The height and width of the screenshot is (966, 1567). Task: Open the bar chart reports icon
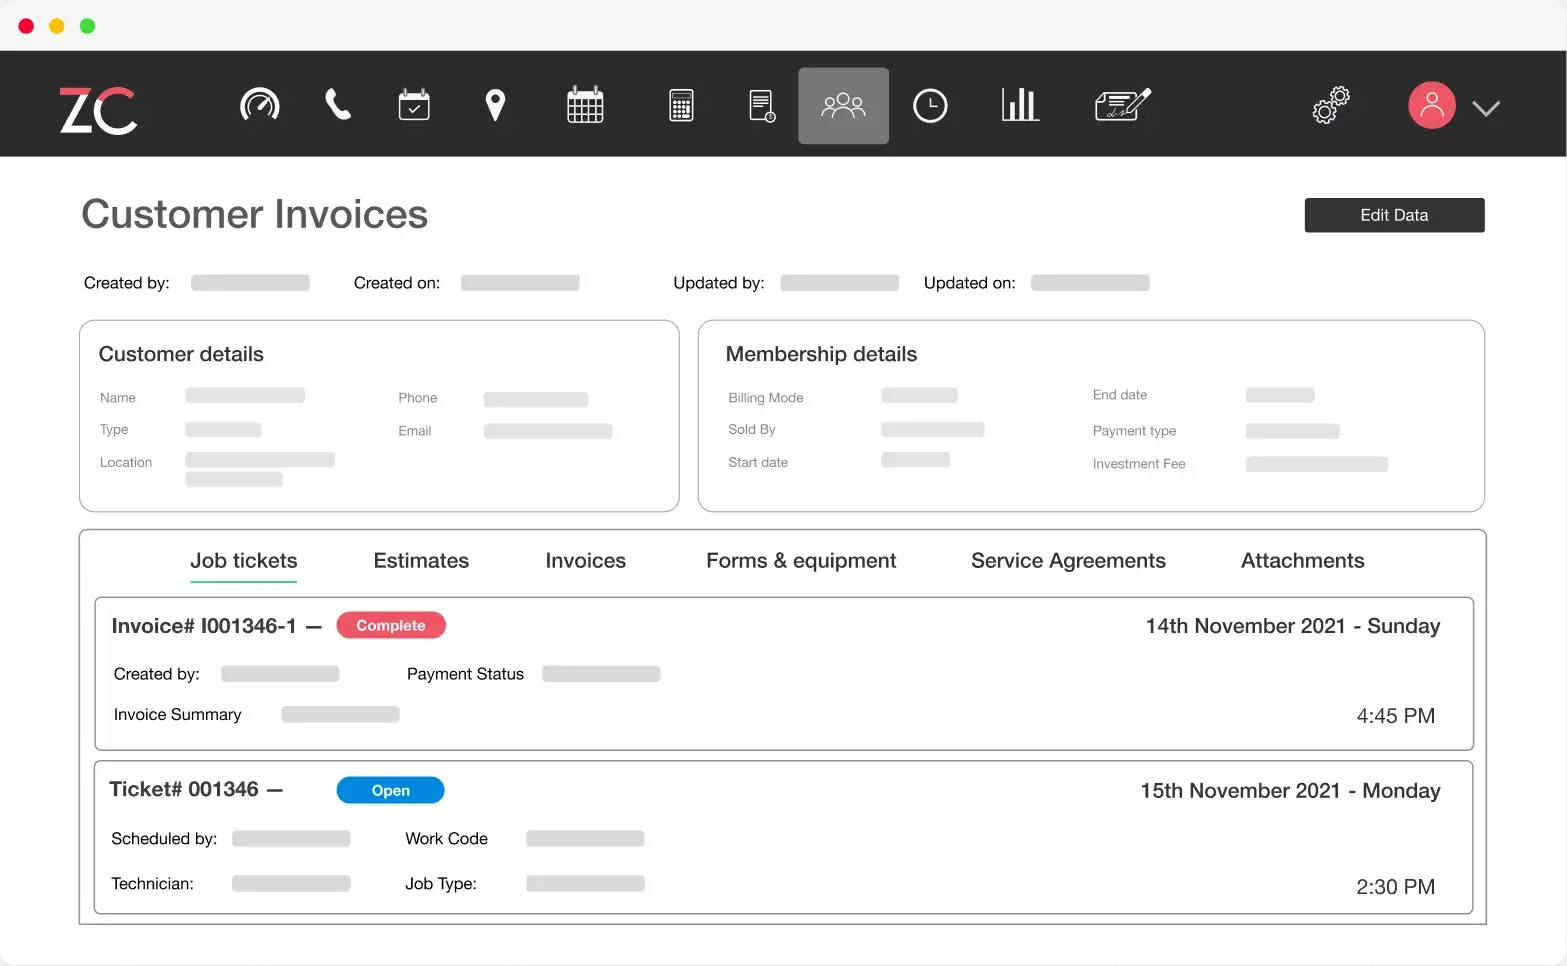tap(1020, 104)
